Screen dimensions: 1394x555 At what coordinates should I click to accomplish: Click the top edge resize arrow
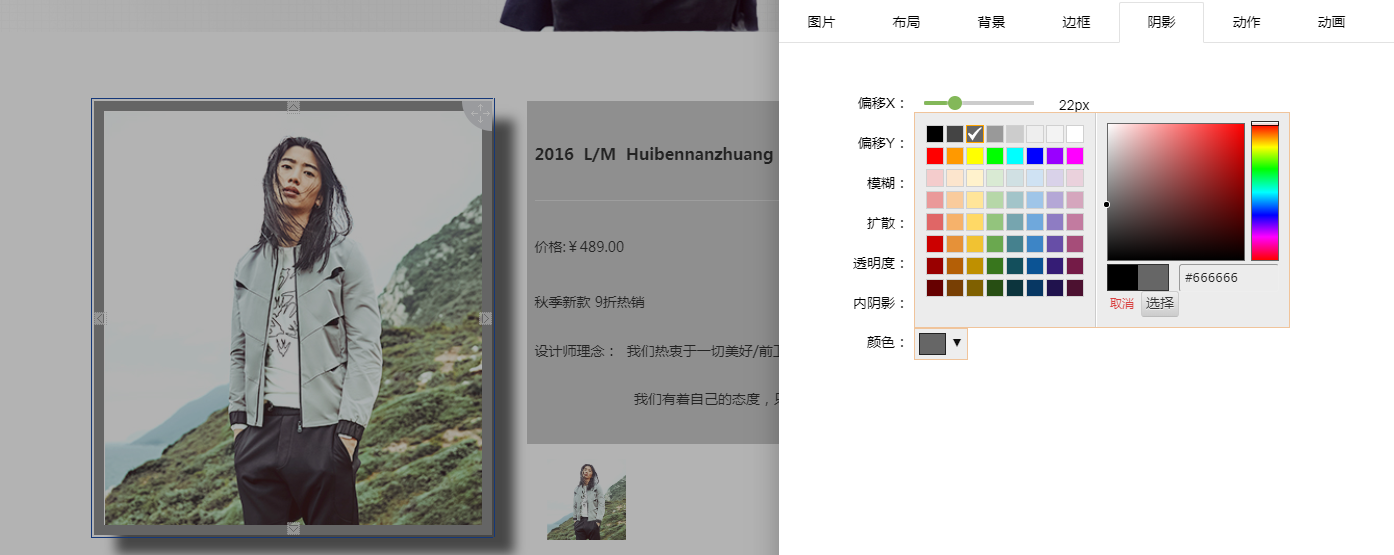(293, 106)
